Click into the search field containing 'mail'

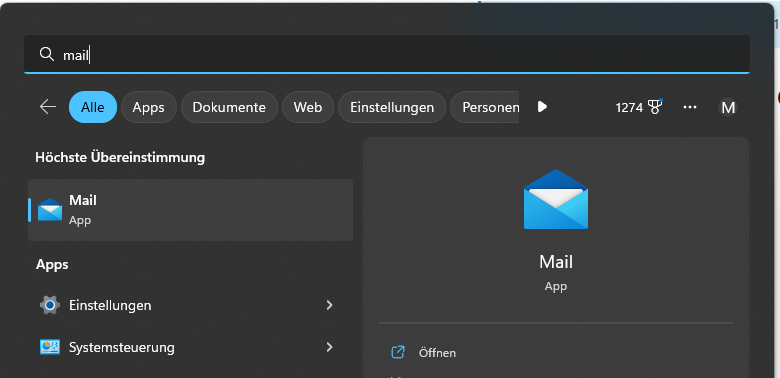pyautogui.click(x=387, y=54)
